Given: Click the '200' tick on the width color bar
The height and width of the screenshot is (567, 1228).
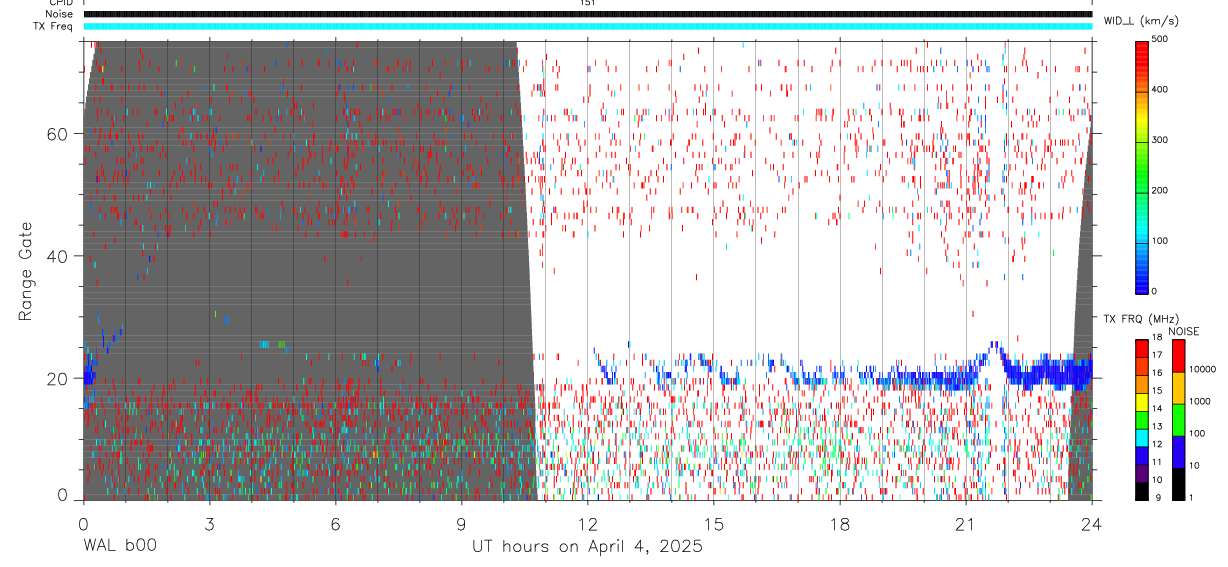Looking at the screenshot, I should 1161,190.
